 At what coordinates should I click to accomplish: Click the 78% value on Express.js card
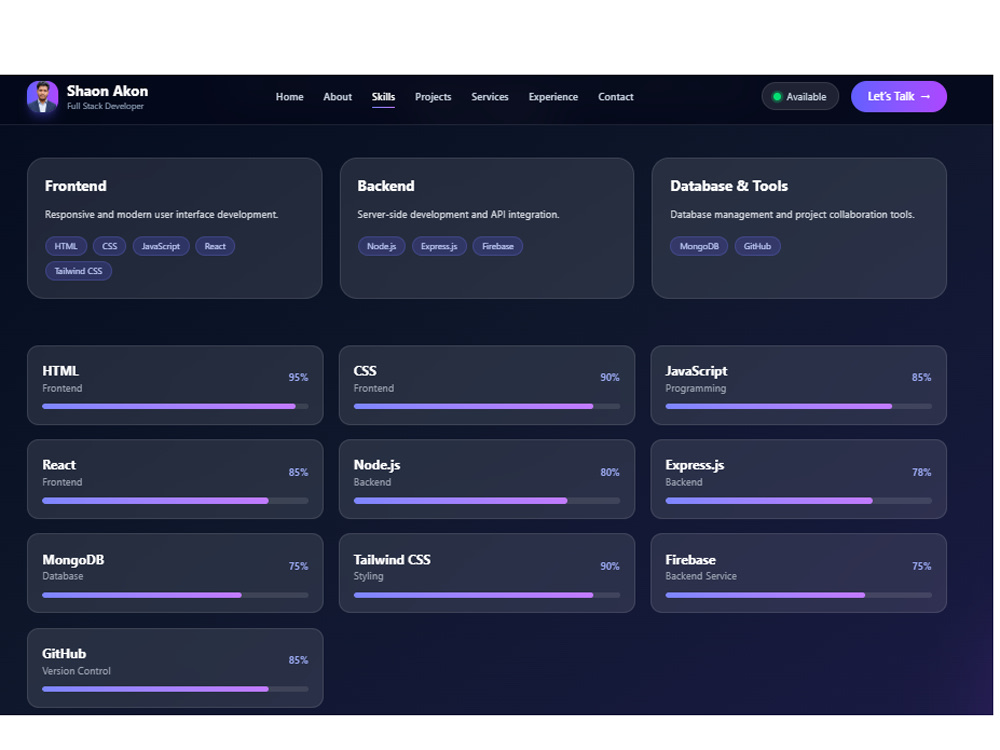coord(922,473)
